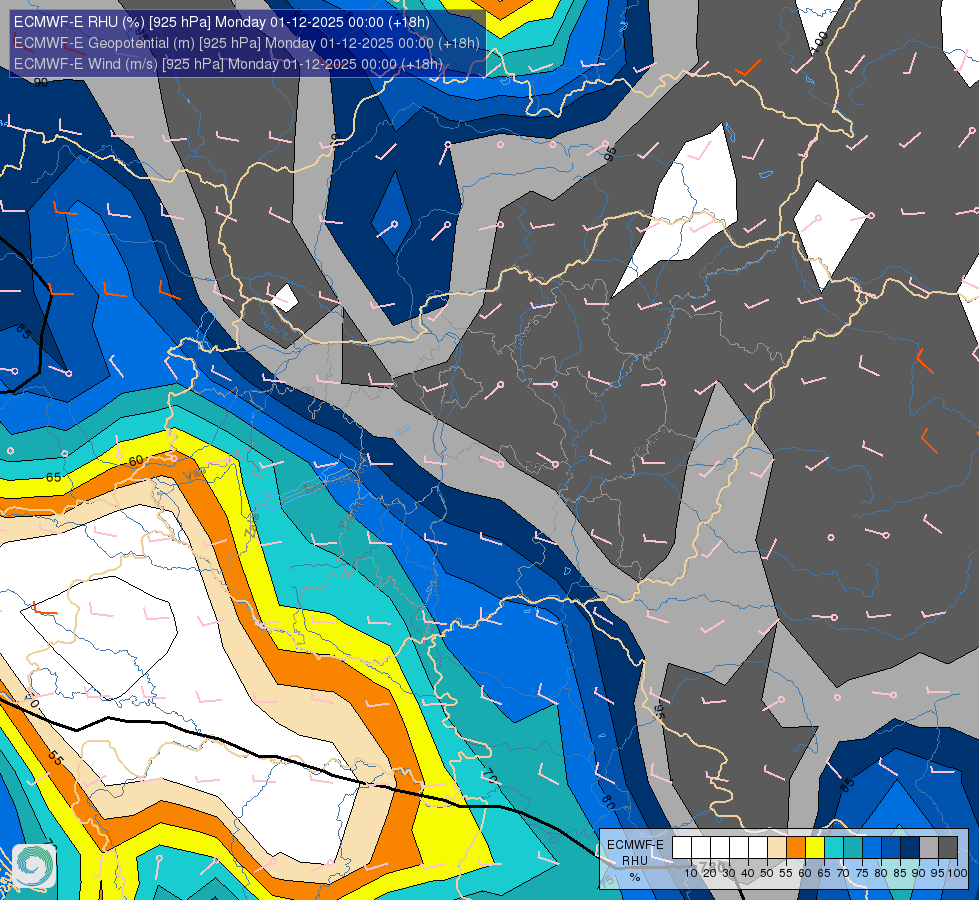Image resolution: width=979 pixels, height=900 pixels.
Task: Select the ECMWF-E Wind (m/s) layer title
Action: [x=228, y=64]
